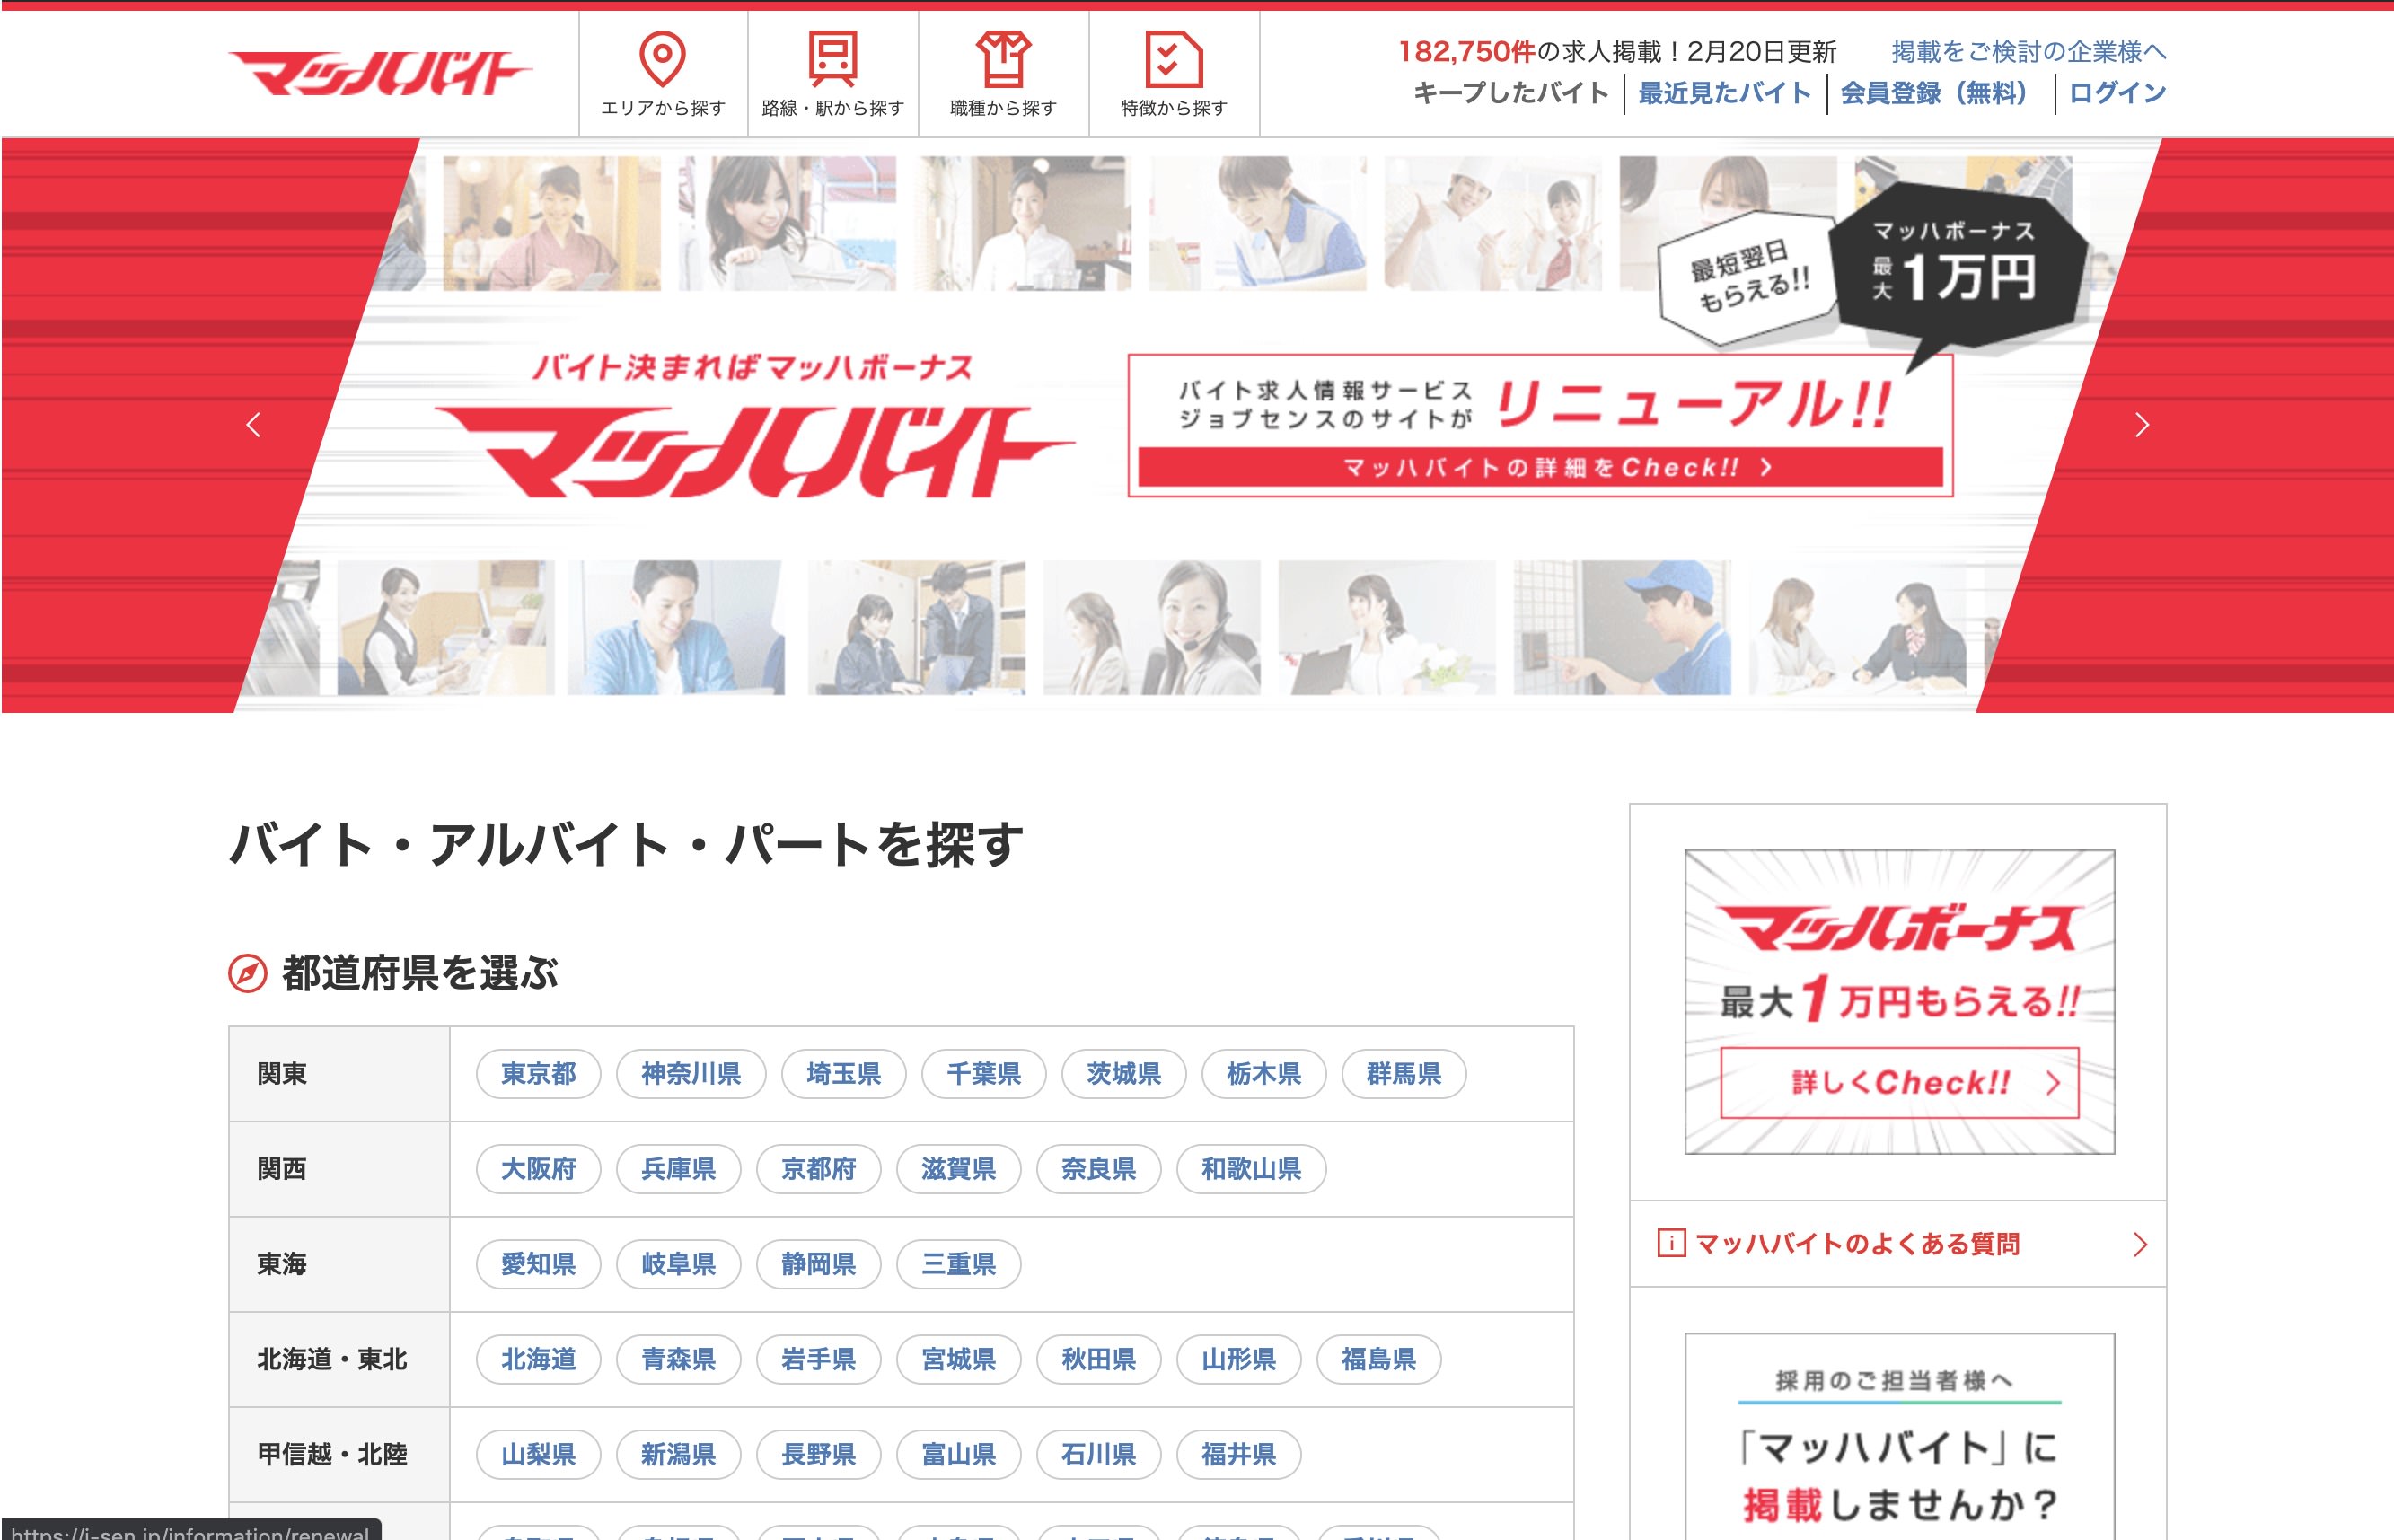The width and height of the screenshot is (2394, 1540).
Task: Select 福井県 prefecture
Action: point(1238,1454)
